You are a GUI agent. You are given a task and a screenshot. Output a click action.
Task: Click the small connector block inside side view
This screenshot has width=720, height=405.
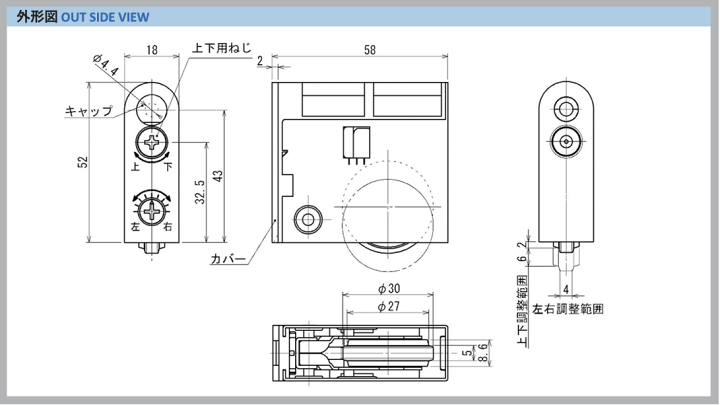(356, 141)
